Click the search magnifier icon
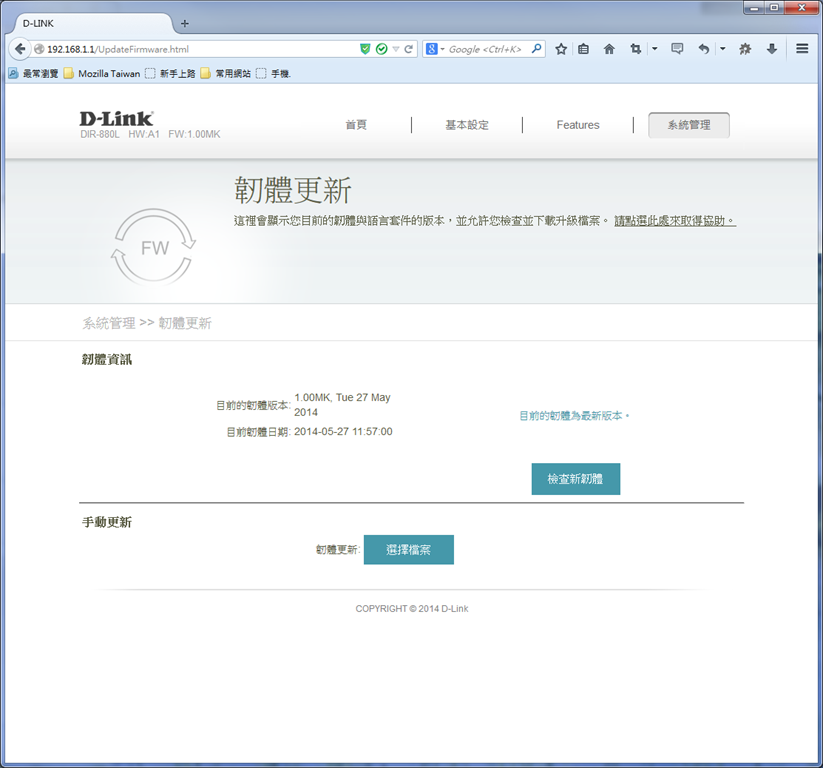Screen dimensions: 823x768 (536, 49)
